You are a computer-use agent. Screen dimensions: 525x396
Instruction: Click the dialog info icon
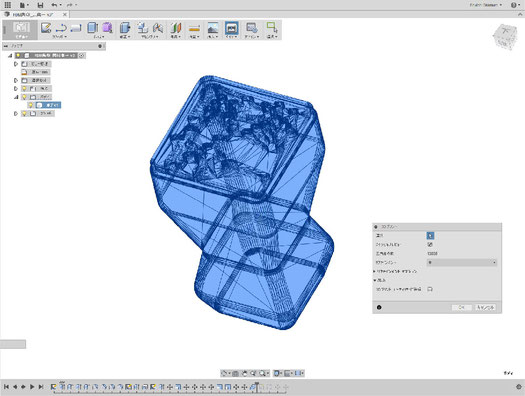pyautogui.click(x=379, y=307)
